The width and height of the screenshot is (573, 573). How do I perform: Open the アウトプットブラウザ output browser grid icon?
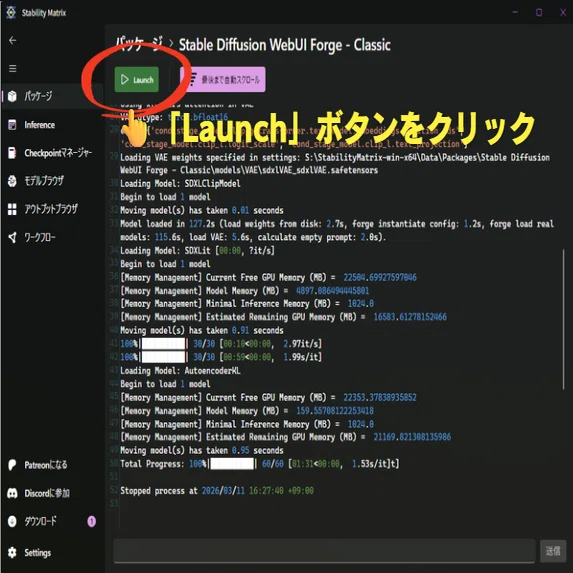pyautogui.click(x=12, y=209)
